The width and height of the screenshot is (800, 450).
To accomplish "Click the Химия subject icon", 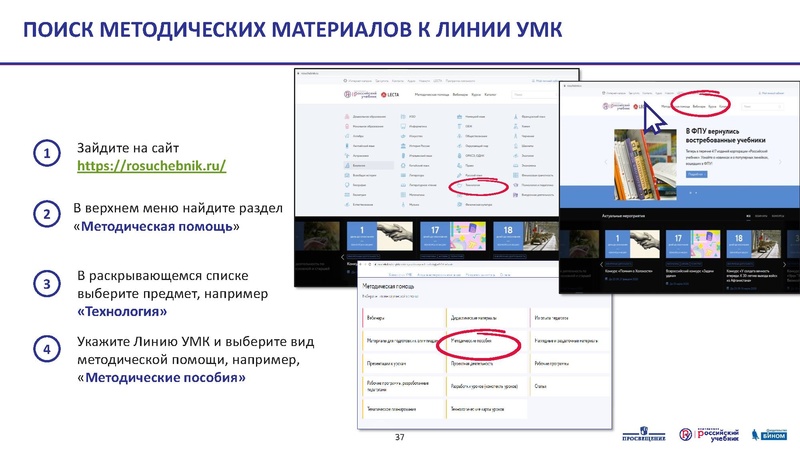I will (x=516, y=126).
